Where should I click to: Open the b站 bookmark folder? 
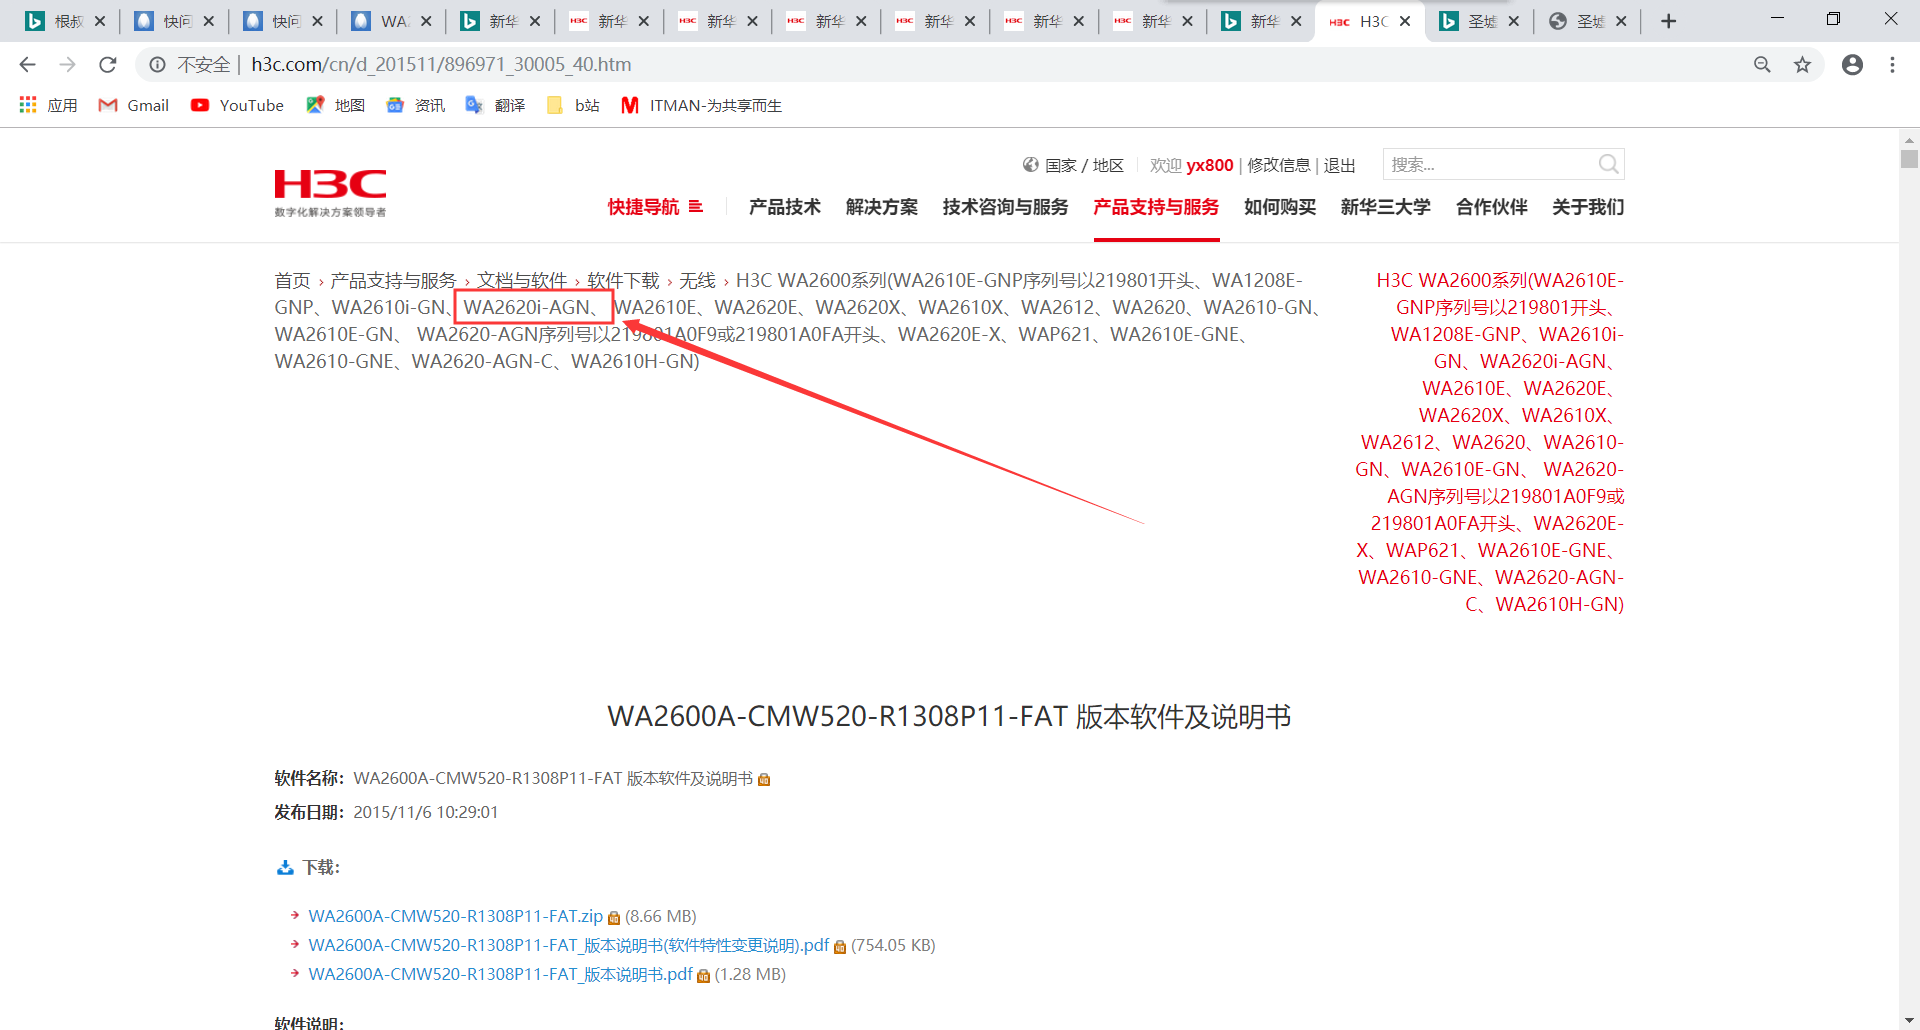pos(573,105)
